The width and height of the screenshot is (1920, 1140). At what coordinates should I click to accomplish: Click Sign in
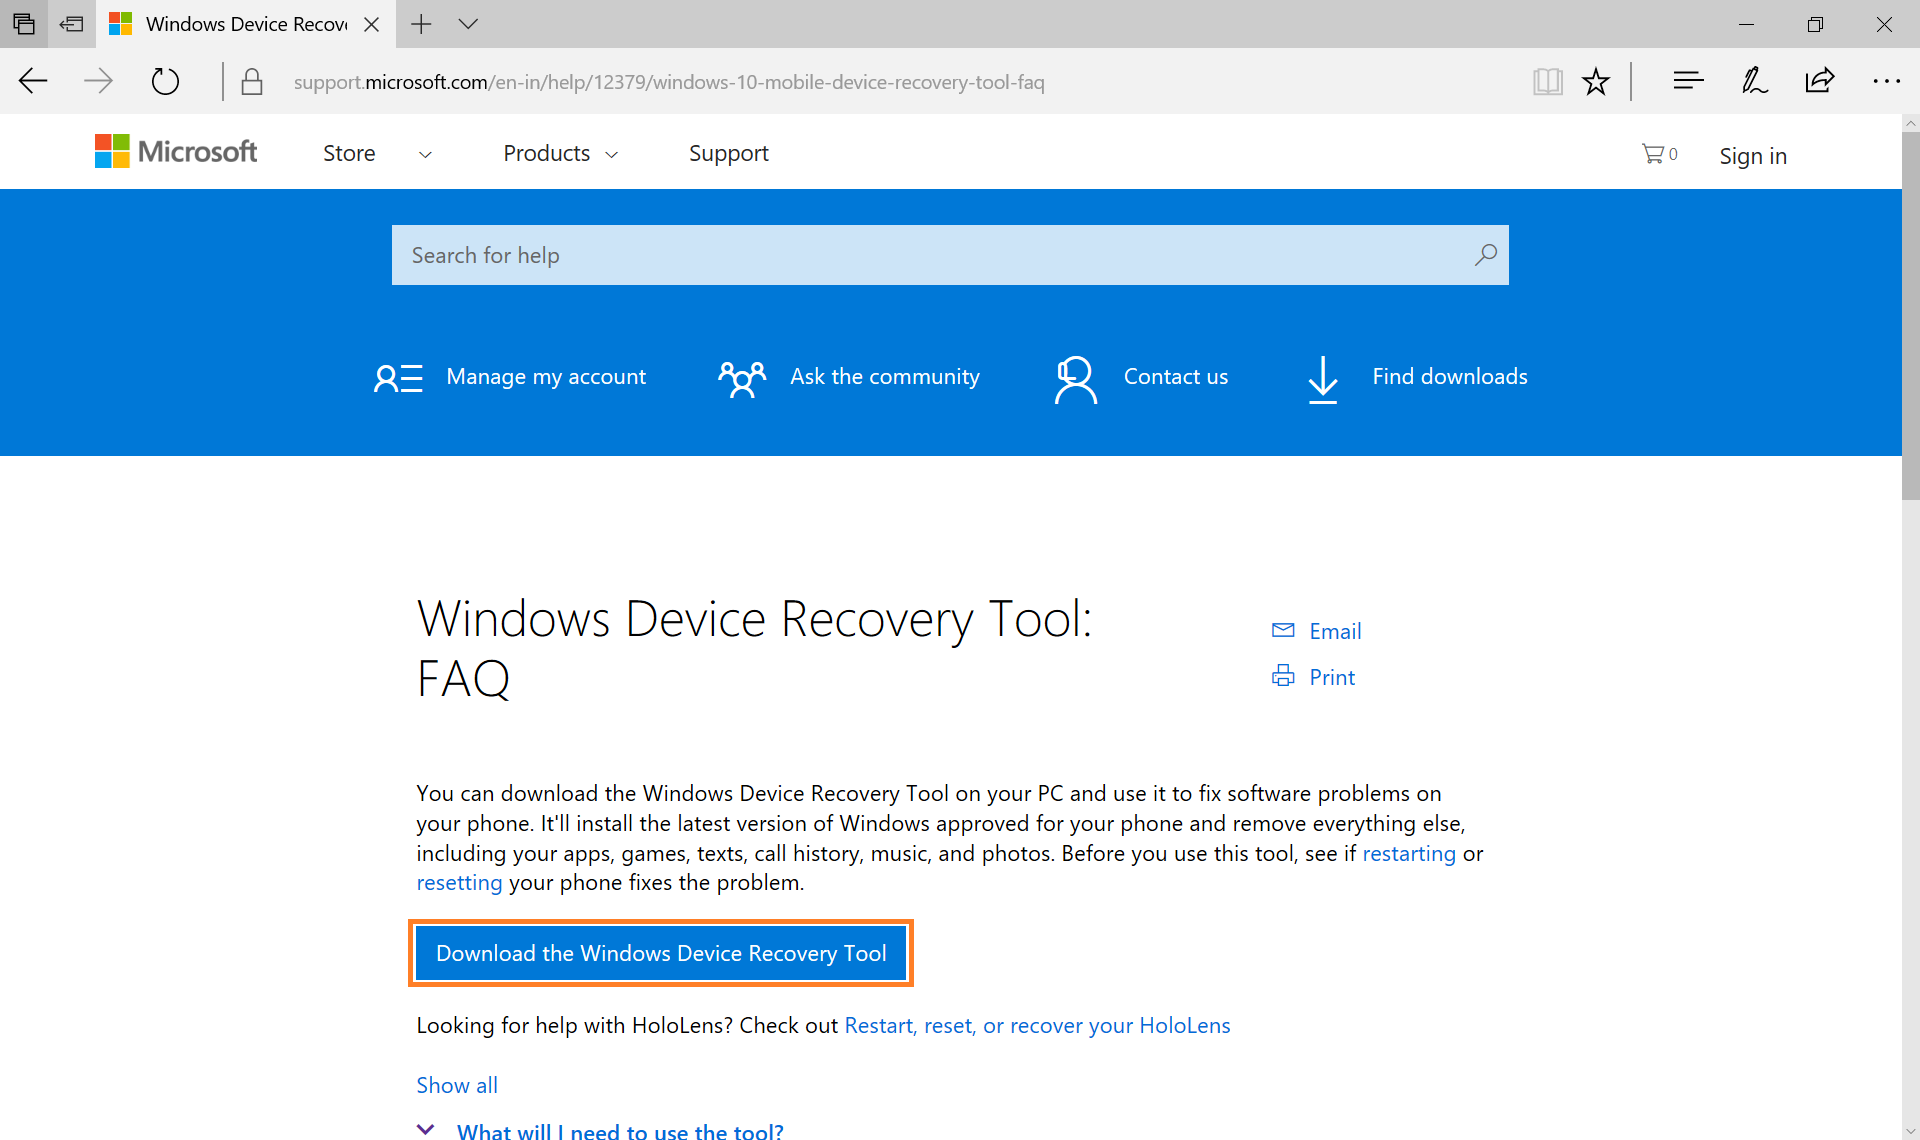tap(1753, 156)
